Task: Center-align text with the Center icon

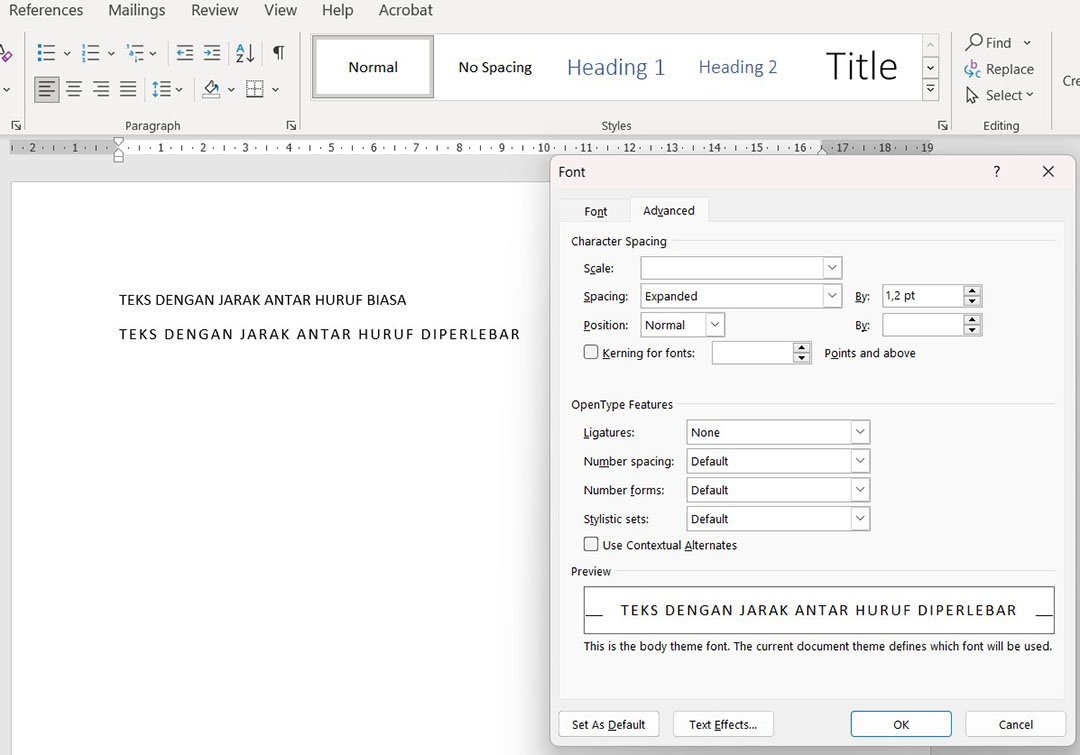Action: [x=74, y=90]
